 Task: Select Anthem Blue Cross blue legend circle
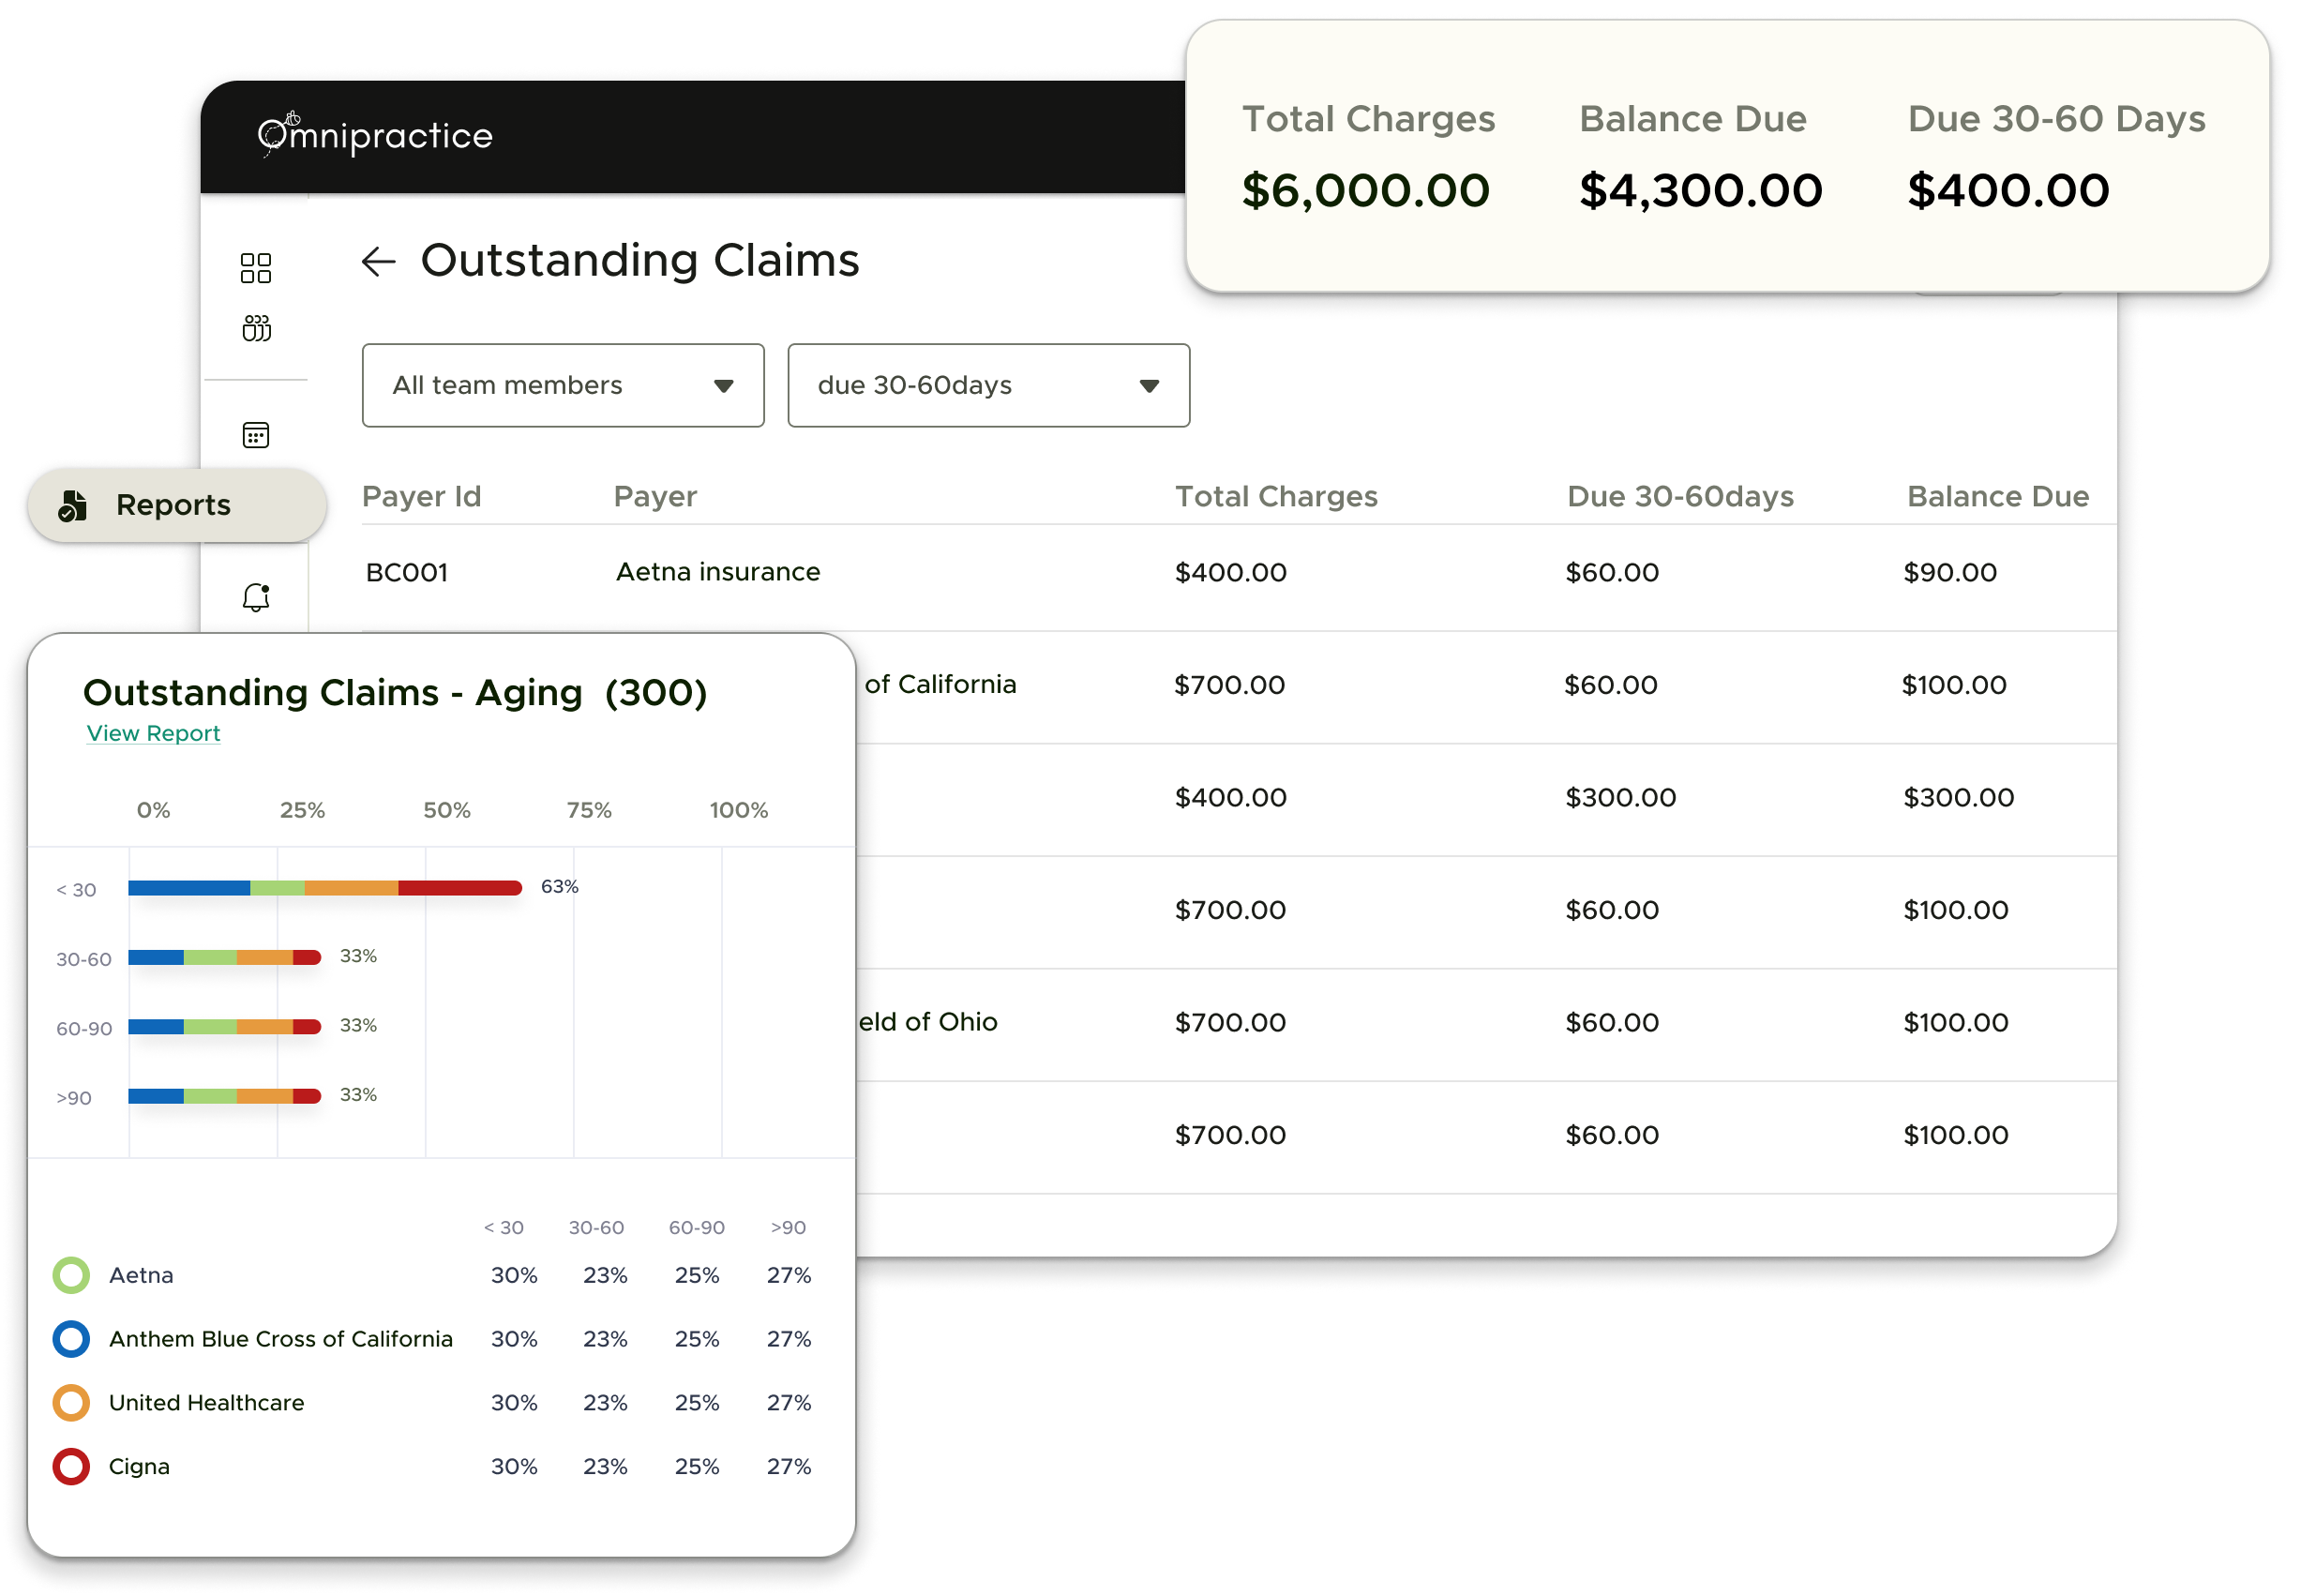[x=71, y=1339]
